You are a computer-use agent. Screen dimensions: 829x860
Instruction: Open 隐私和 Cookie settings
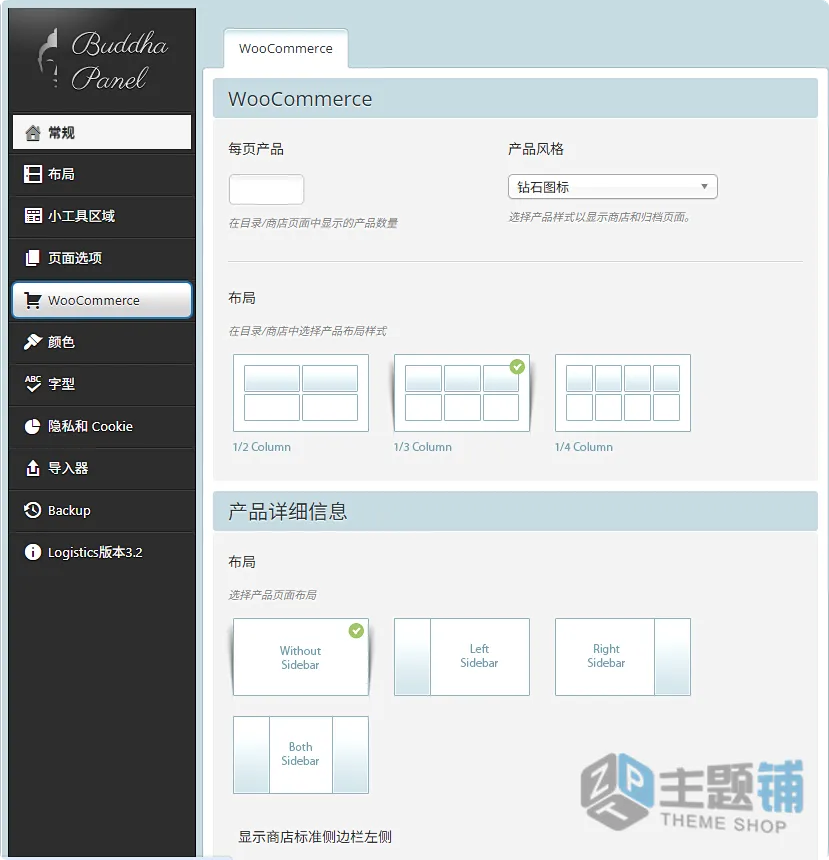(x=102, y=426)
